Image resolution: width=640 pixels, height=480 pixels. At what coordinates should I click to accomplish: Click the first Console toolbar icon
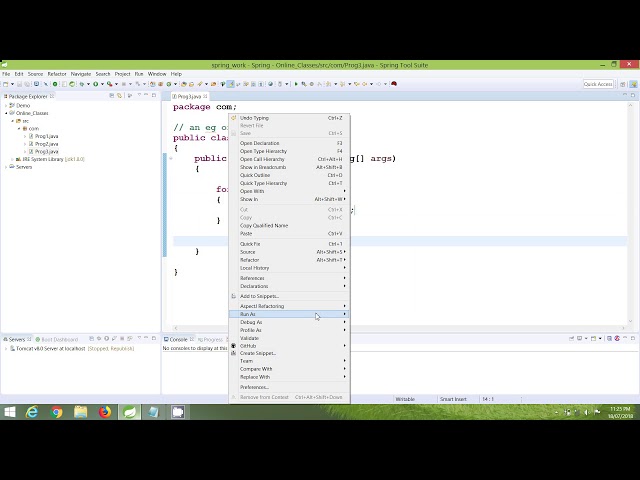(571, 338)
